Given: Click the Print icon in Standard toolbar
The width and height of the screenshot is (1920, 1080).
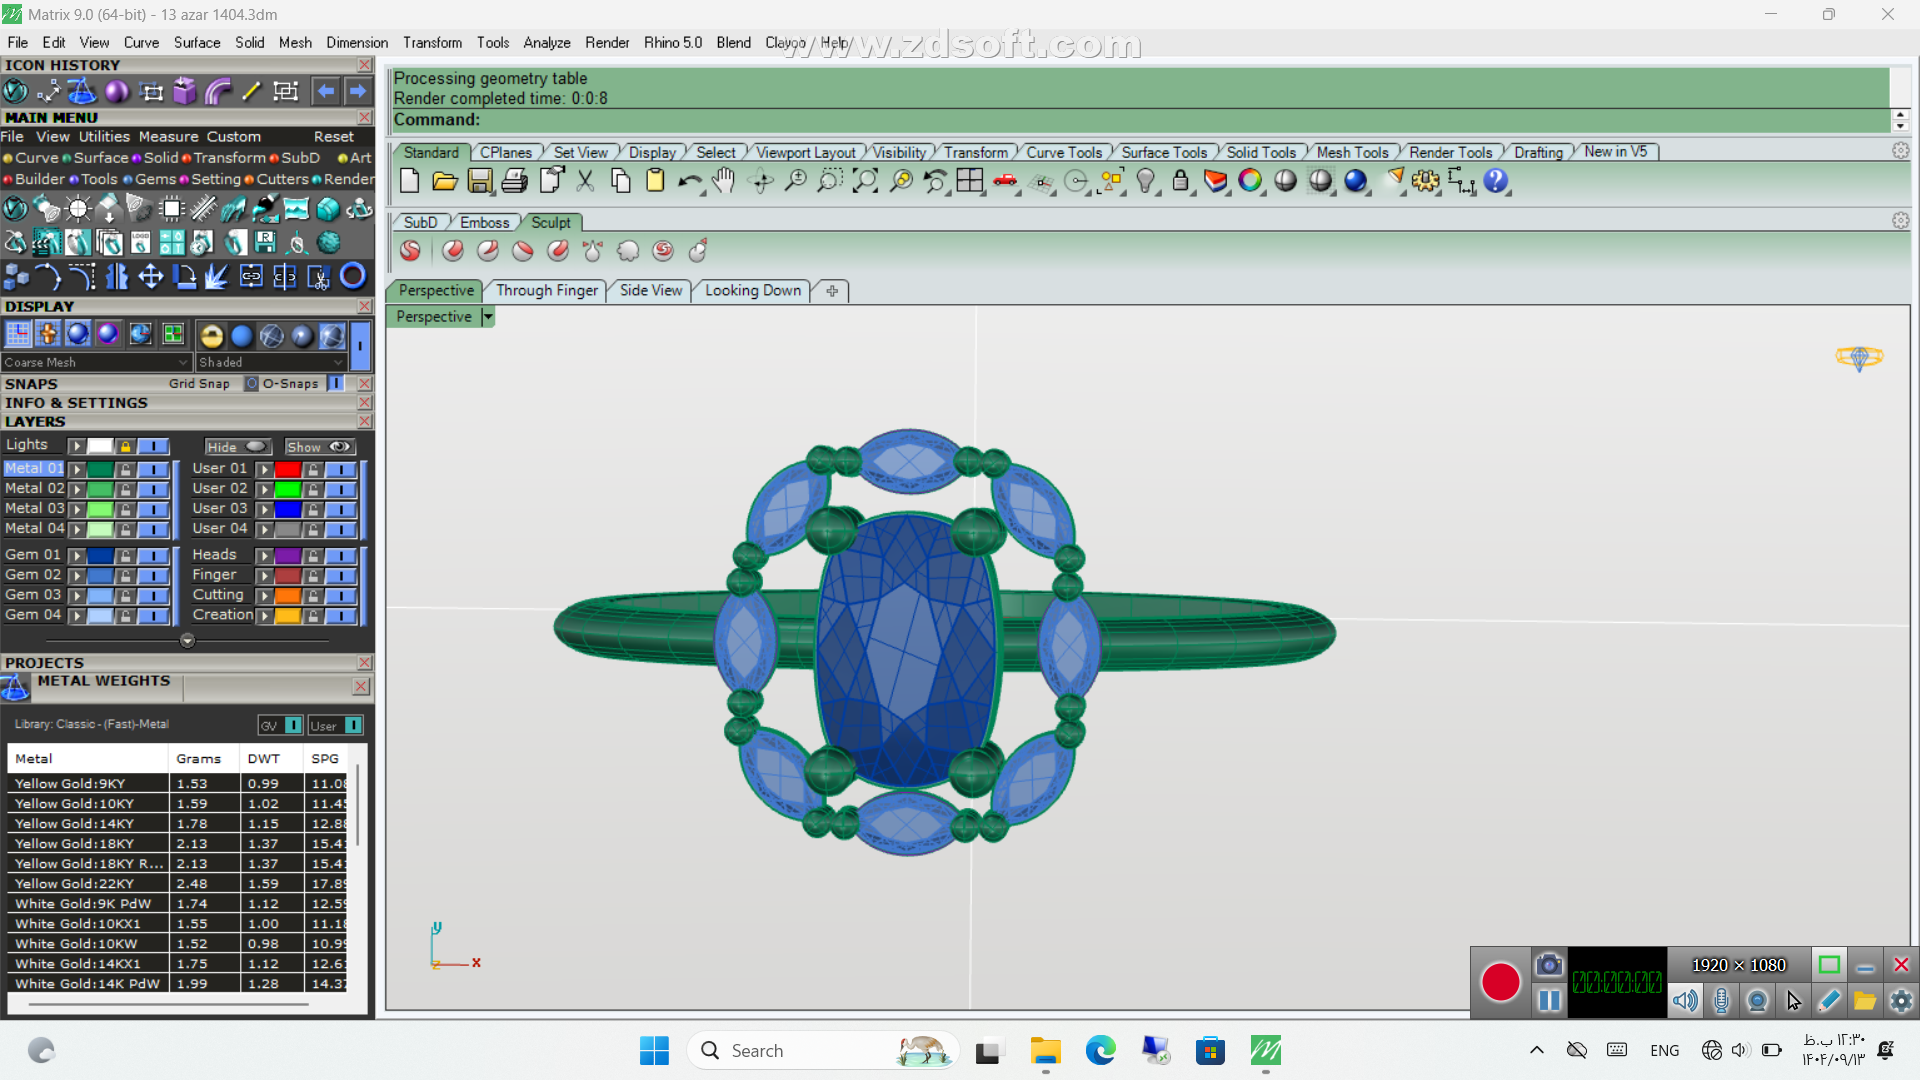Looking at the screenshot, I should (515, 181).
